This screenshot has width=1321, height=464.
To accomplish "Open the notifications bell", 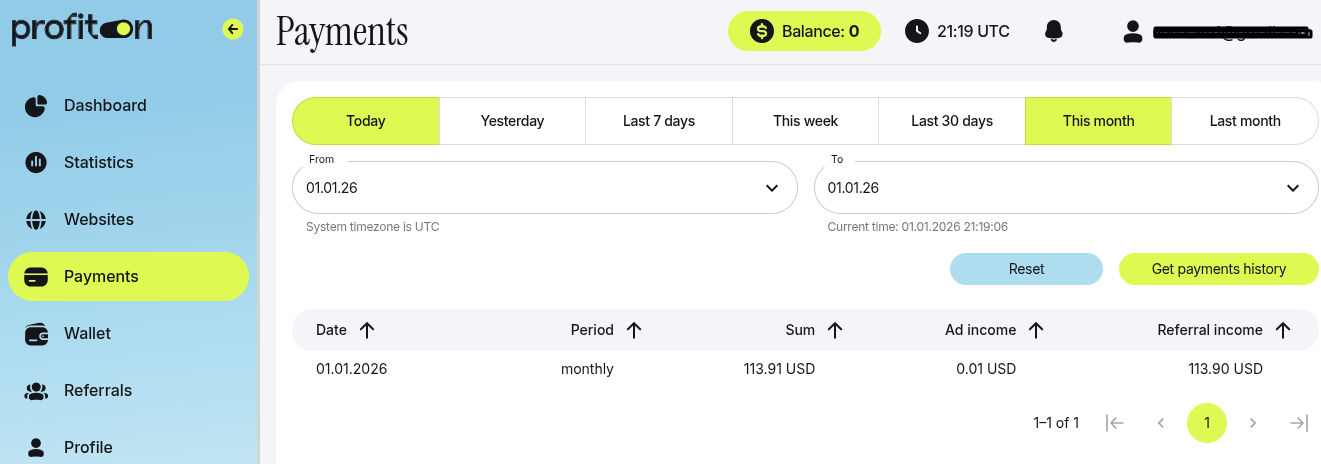I will pyautogui.click(x=1053, y=31).
